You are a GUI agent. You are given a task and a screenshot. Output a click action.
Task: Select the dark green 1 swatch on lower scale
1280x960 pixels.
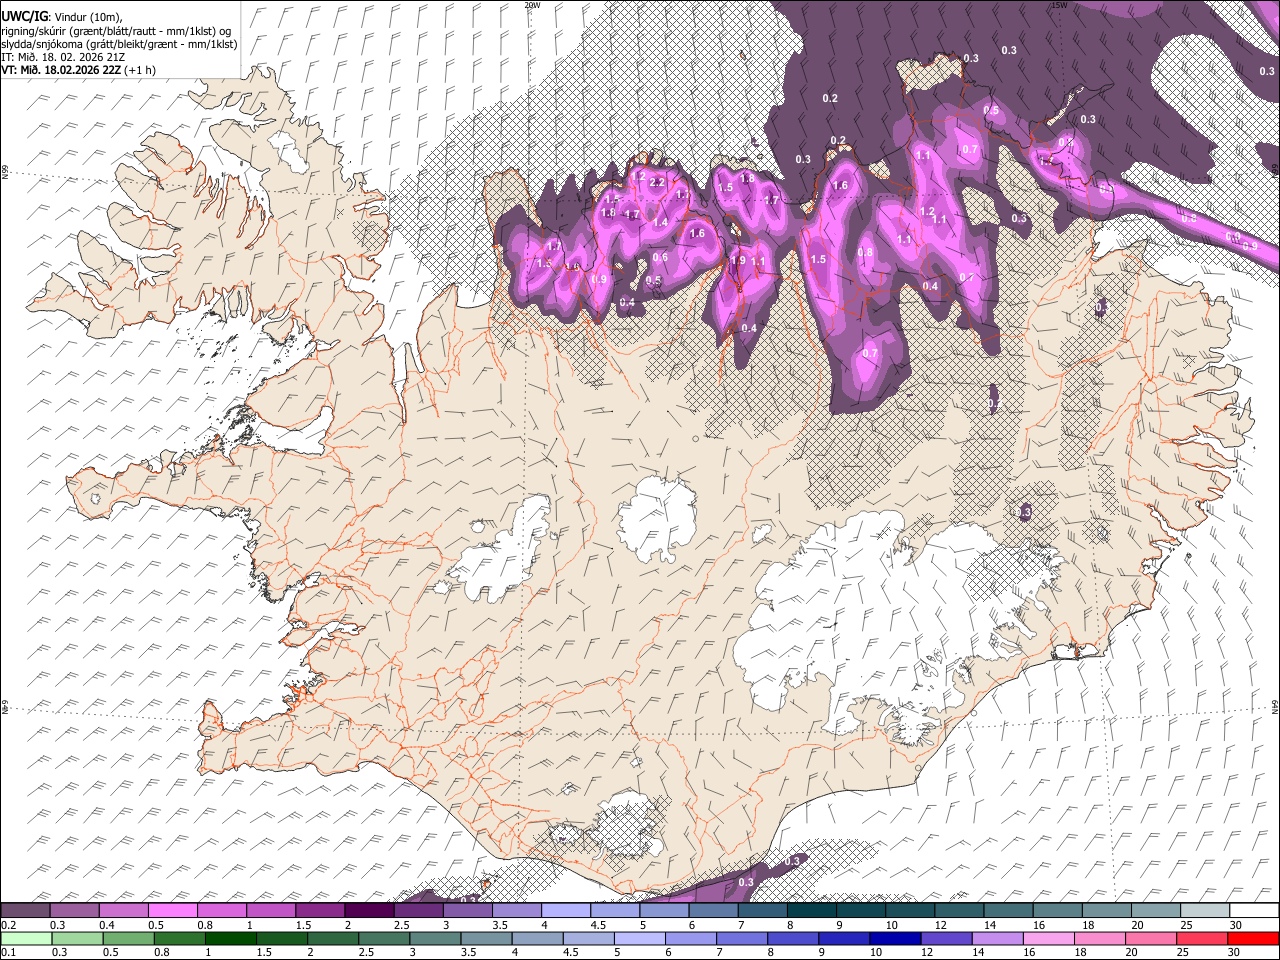231,938
